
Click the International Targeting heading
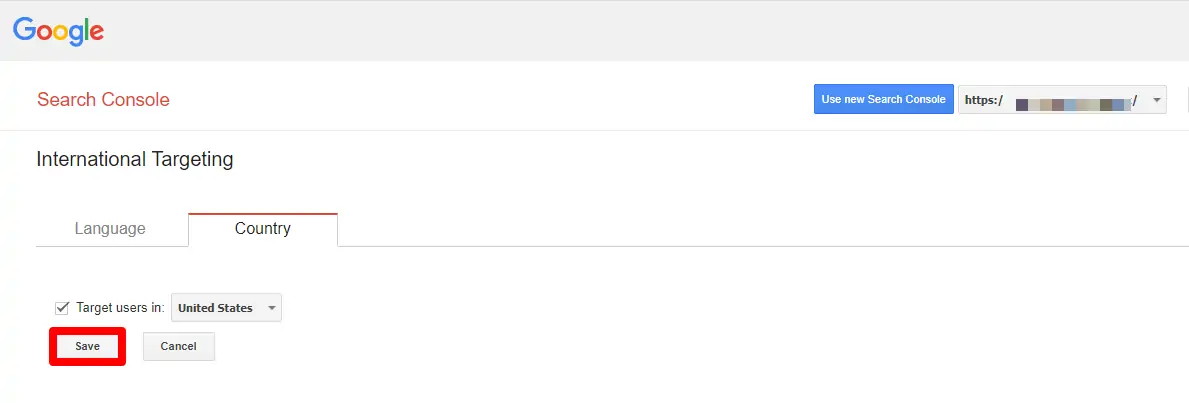(x=134, y=159)
